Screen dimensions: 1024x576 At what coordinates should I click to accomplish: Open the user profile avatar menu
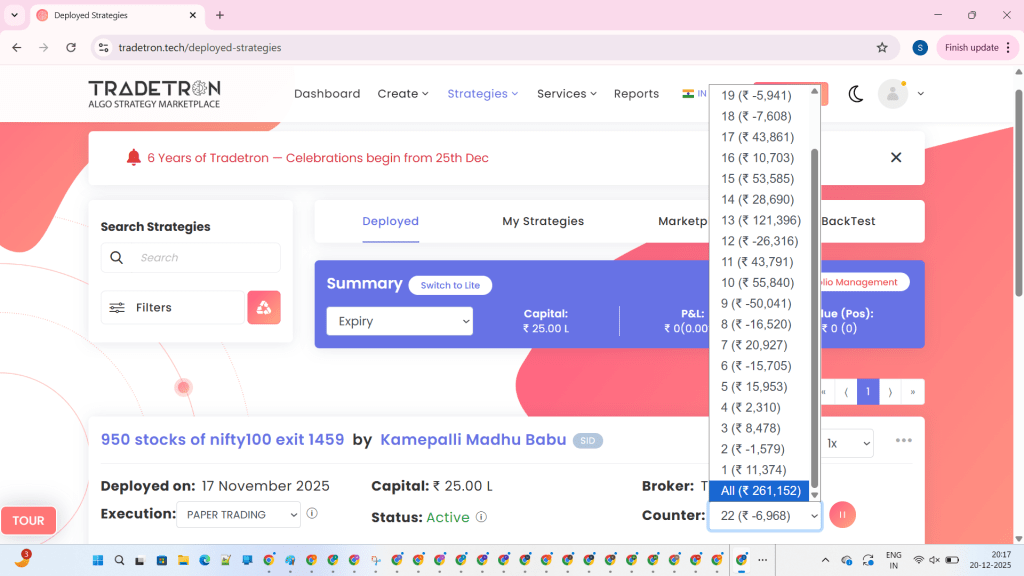(892, 94)
